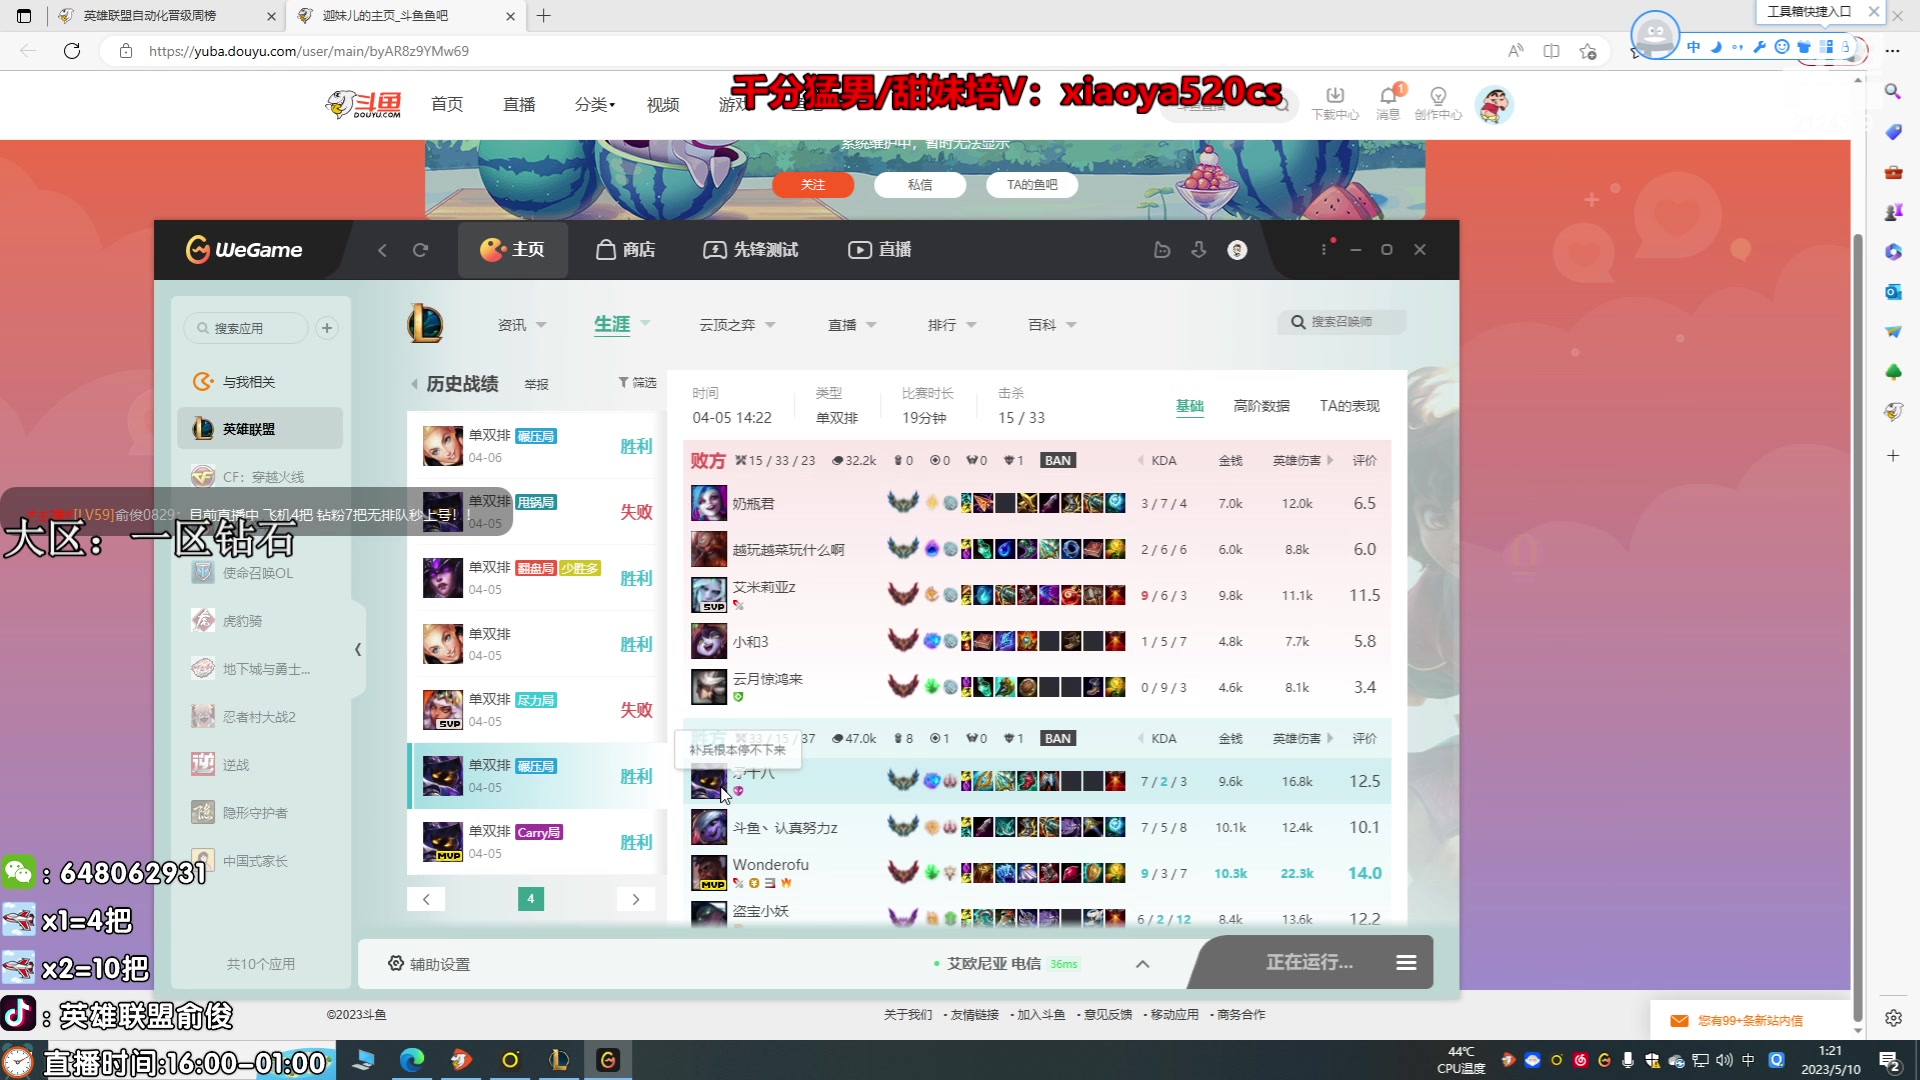Open 隐形守护者 in the game list

[x=260, y=813]
